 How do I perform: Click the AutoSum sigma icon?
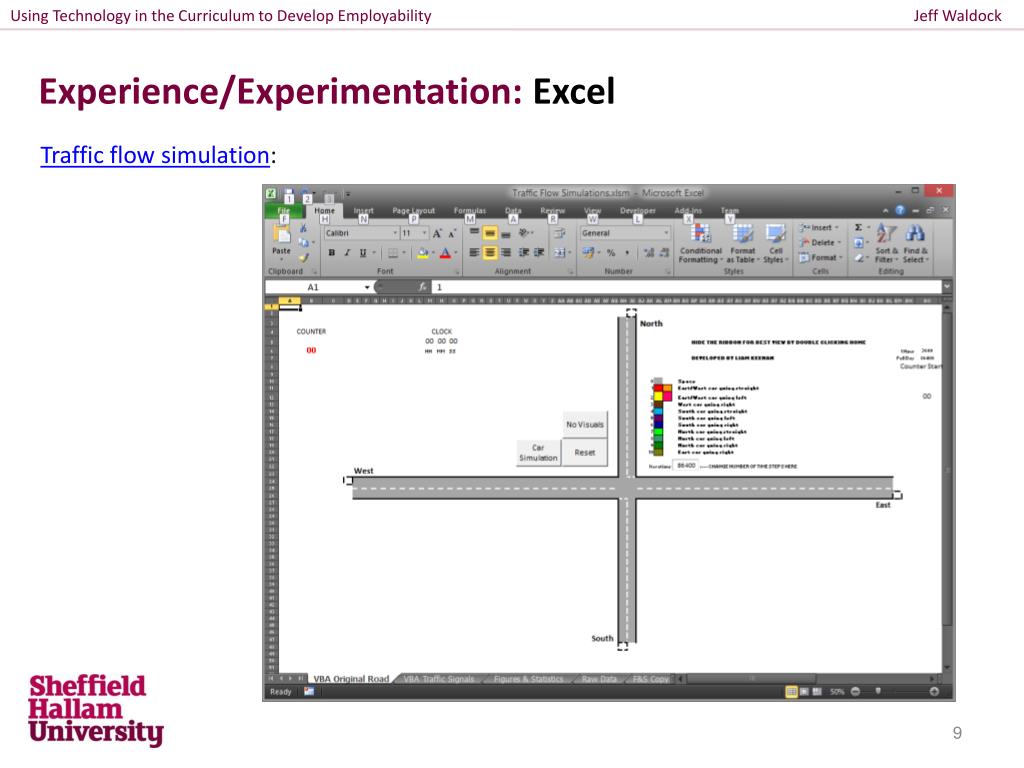pos(859,227)
